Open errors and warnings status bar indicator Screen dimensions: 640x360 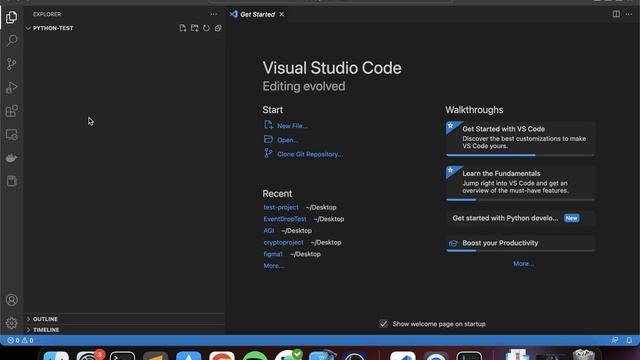(x=20, y=340)
